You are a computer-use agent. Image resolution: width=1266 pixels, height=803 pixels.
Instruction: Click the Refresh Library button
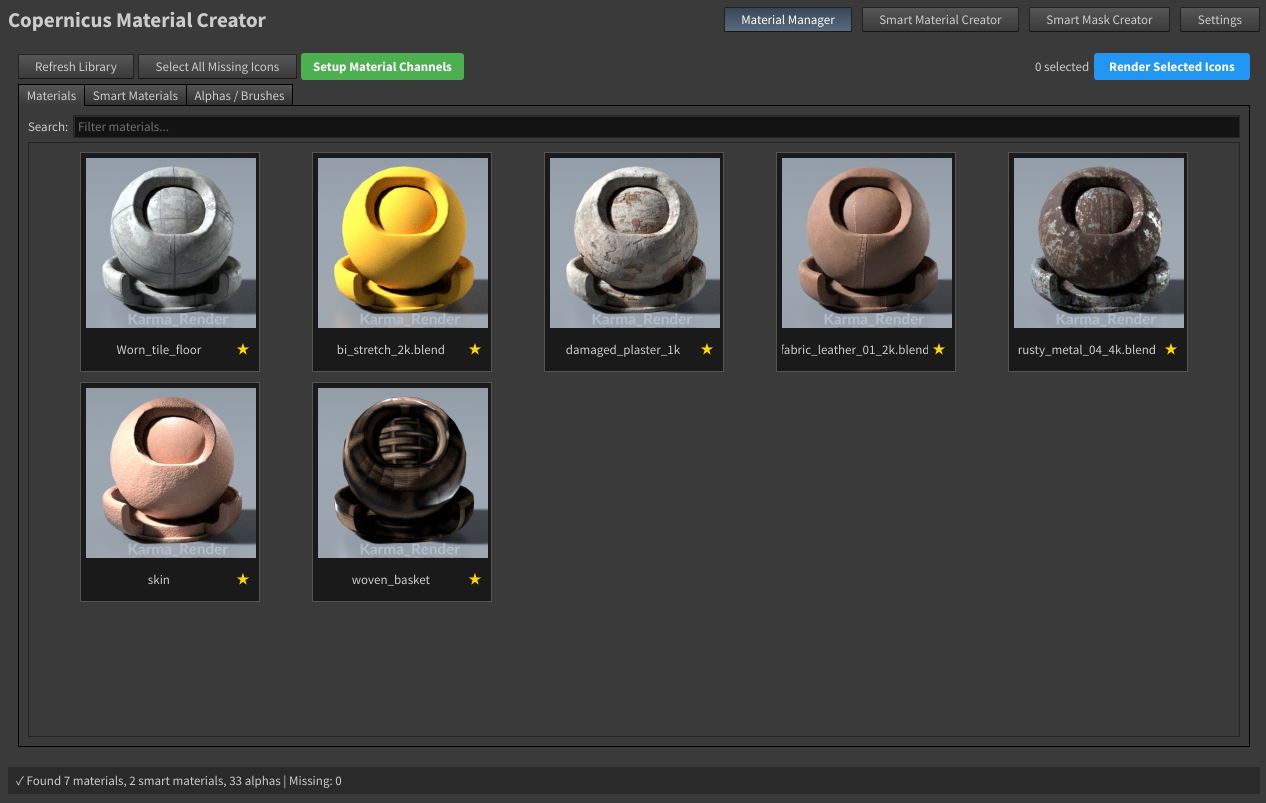click(x=75, y=66)
